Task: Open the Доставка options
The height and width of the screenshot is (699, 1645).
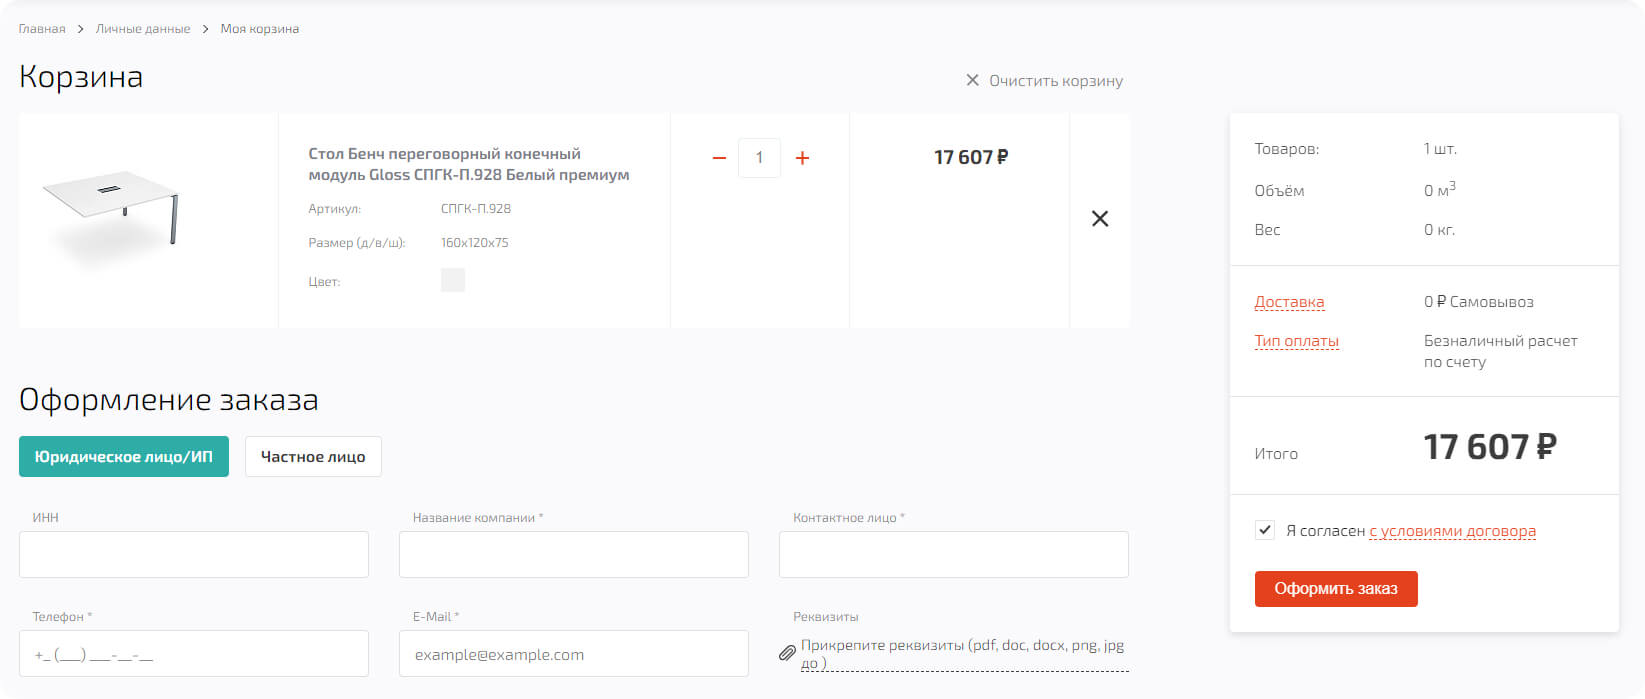Action: pos(1289,302)
